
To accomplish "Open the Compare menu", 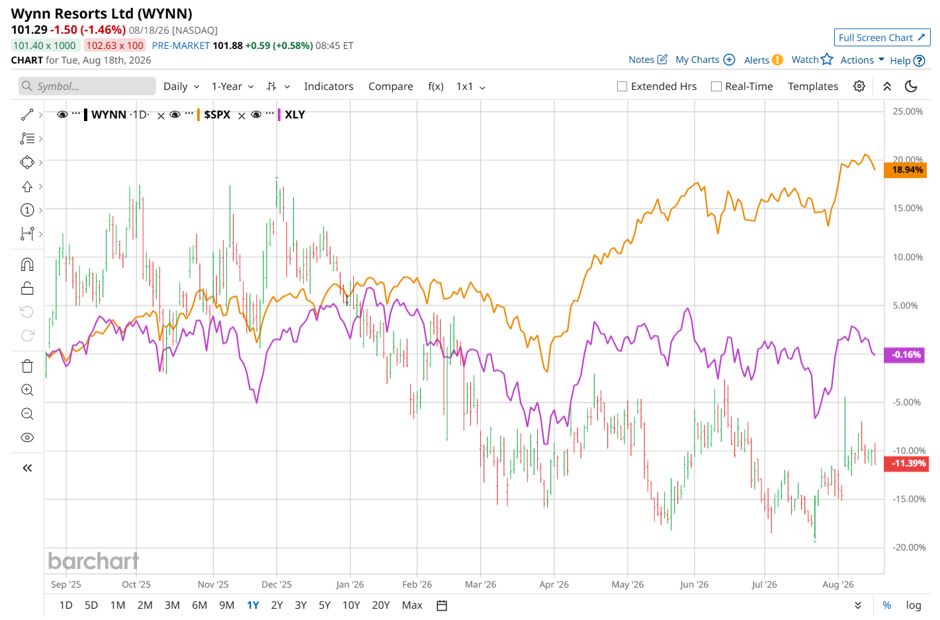I will coord(390,86).
